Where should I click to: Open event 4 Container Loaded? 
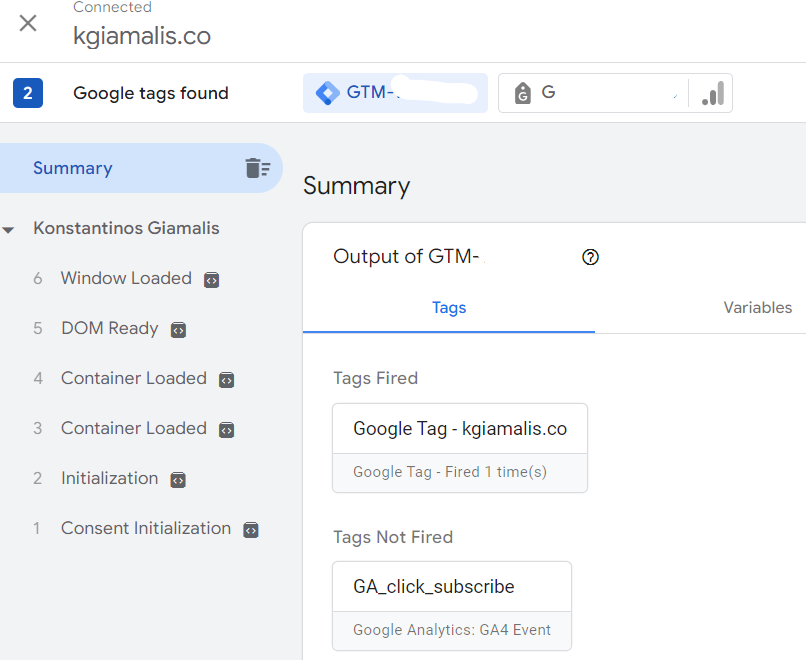pos(134,378)
